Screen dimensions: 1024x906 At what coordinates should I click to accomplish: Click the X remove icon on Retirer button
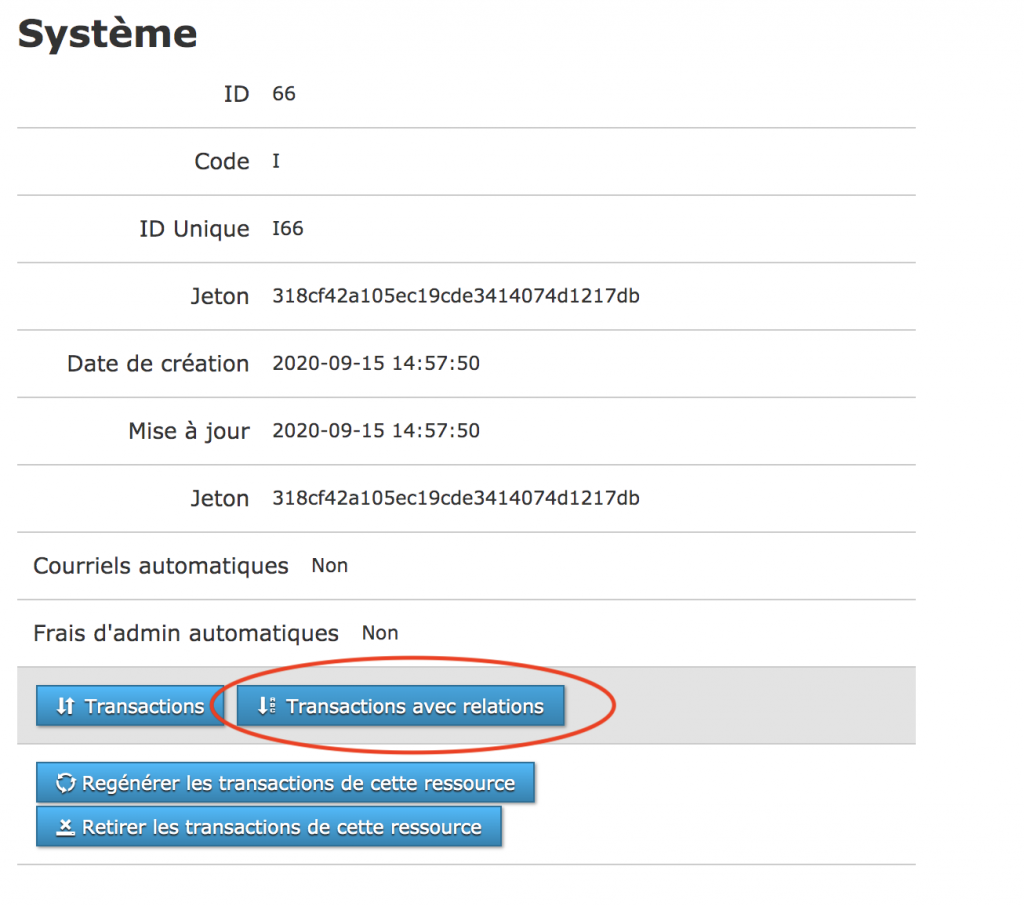66,827
